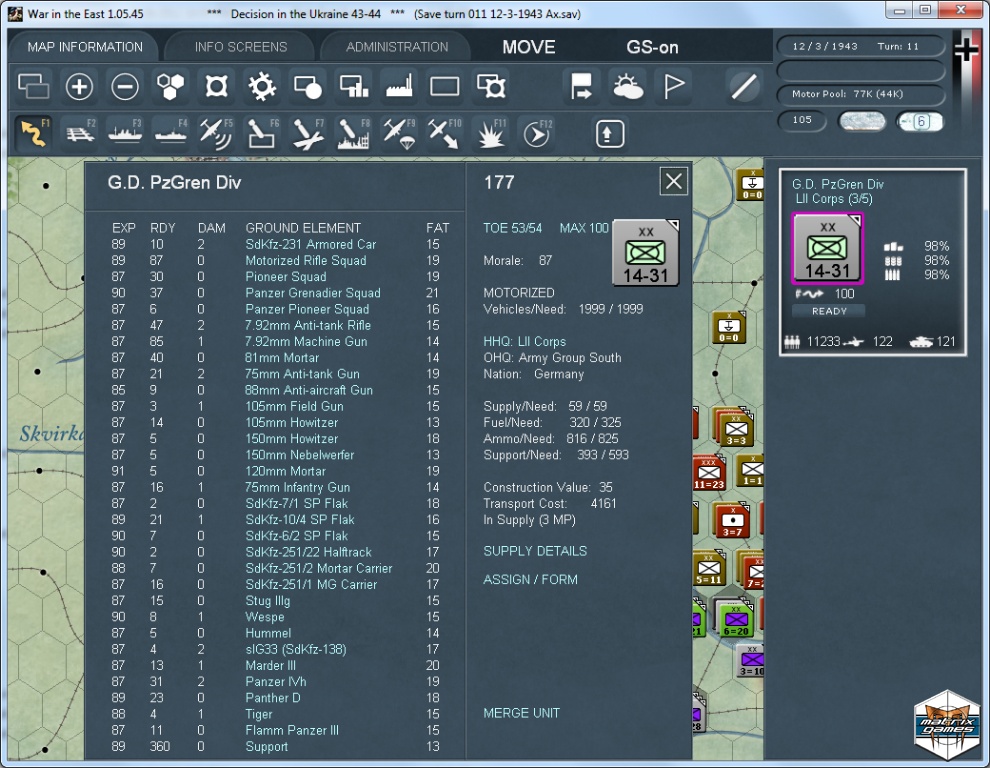990x768 pixels.
Task: Close the G.D. PzGren Div detail window
Action: pos(674,181)
